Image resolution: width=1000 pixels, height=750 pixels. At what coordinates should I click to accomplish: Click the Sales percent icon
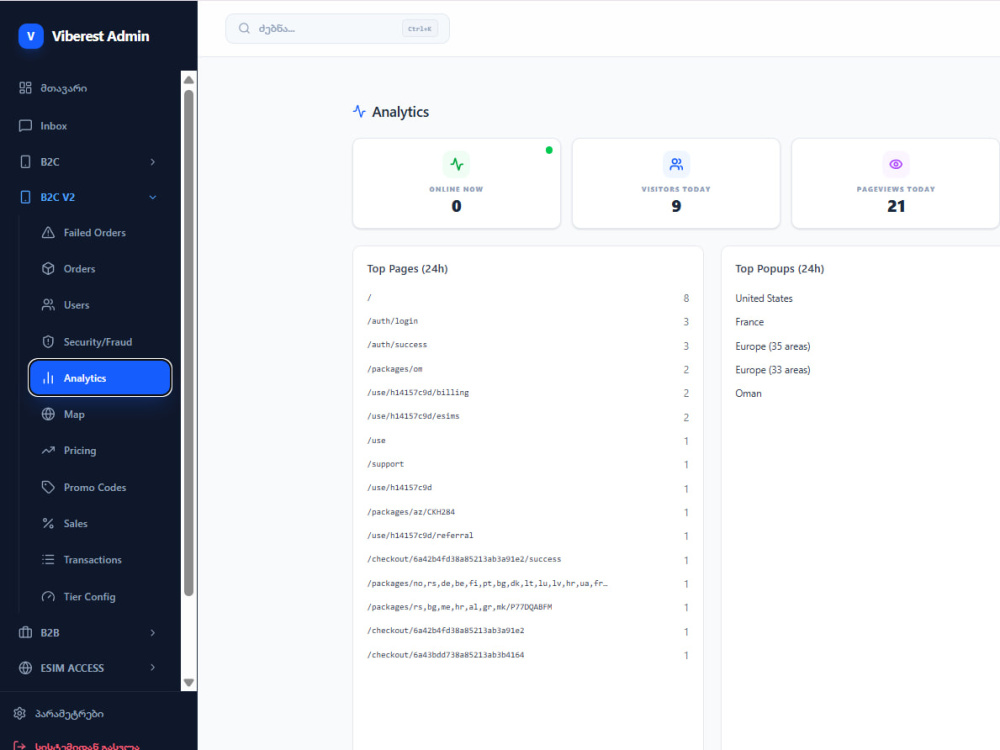tap(48, 524)
